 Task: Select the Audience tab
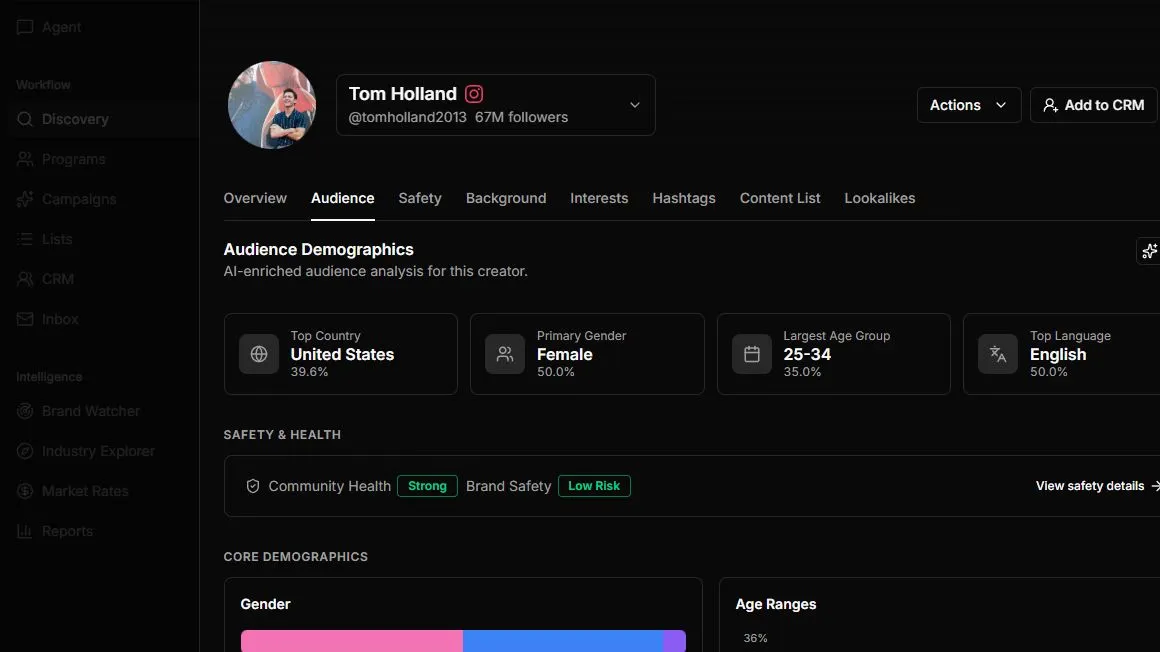(343, 198)
